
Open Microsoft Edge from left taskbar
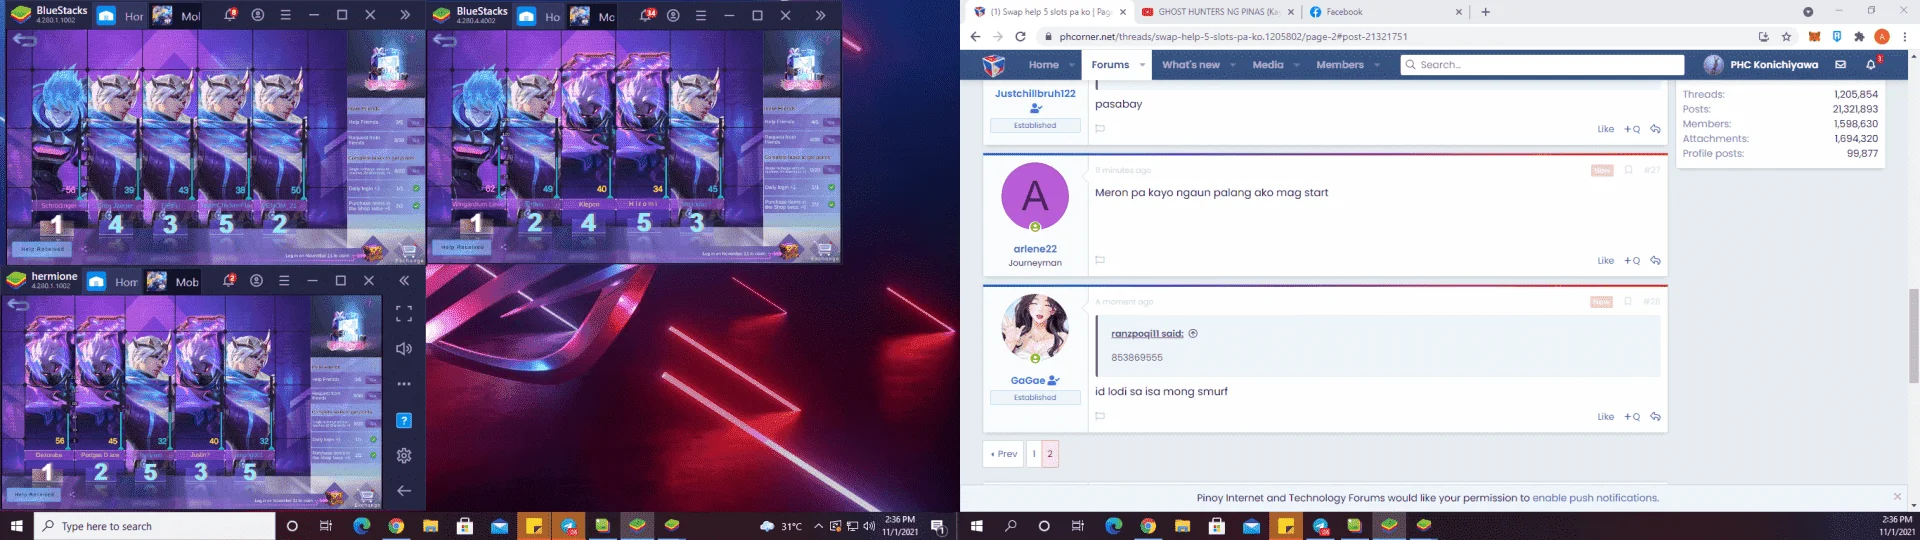coord(362,526)
